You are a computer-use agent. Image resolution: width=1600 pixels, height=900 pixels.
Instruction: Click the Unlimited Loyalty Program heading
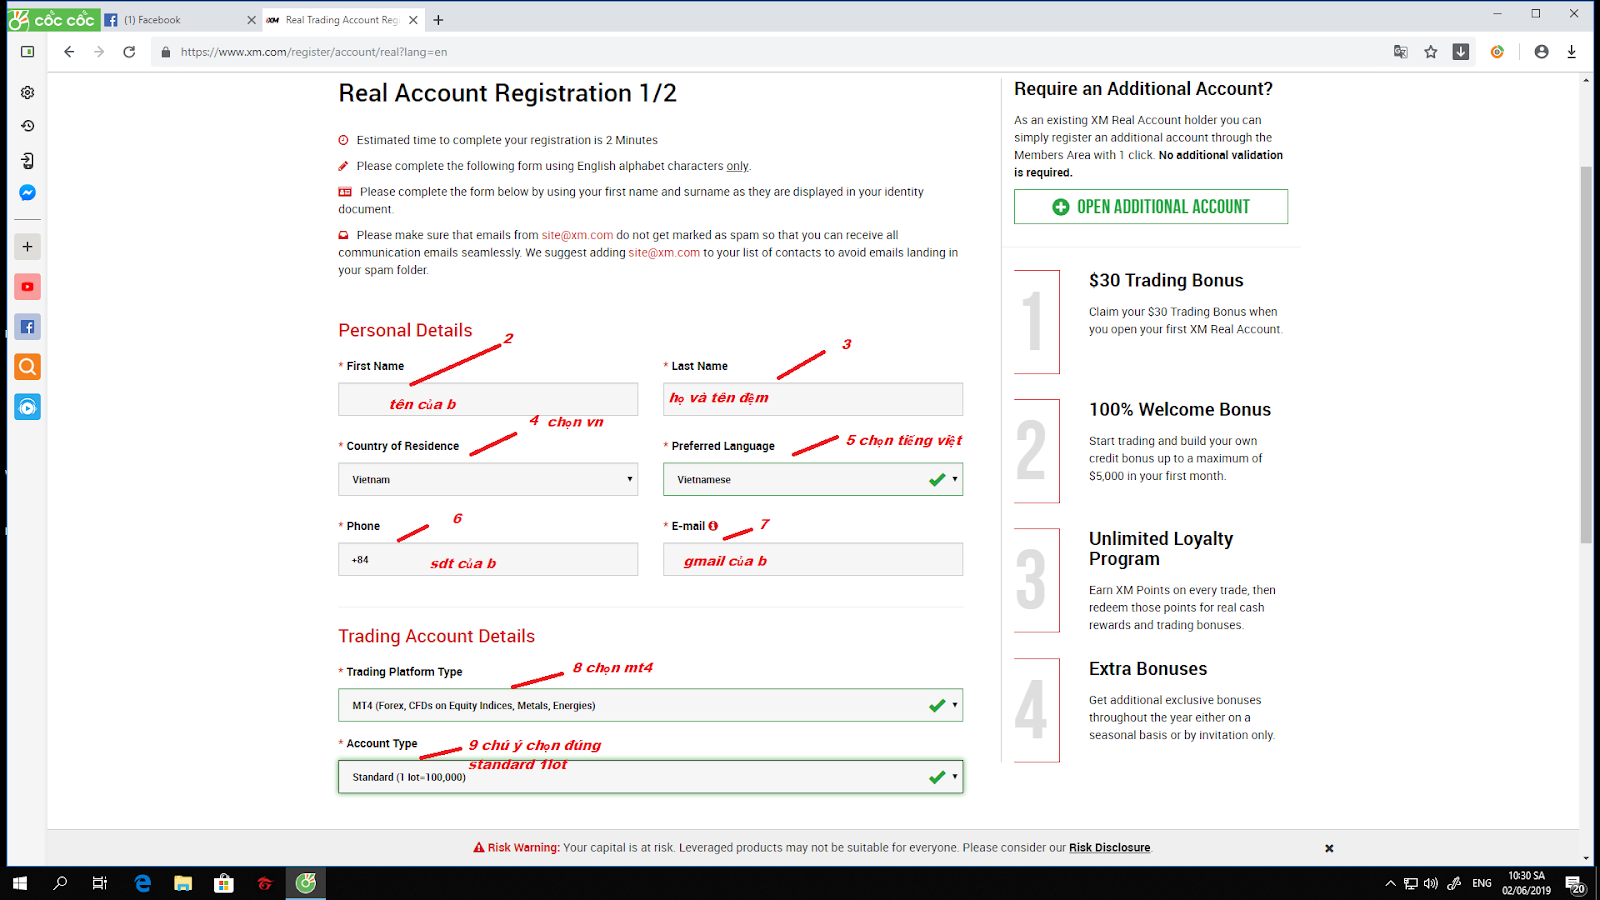click(1161, 549)
